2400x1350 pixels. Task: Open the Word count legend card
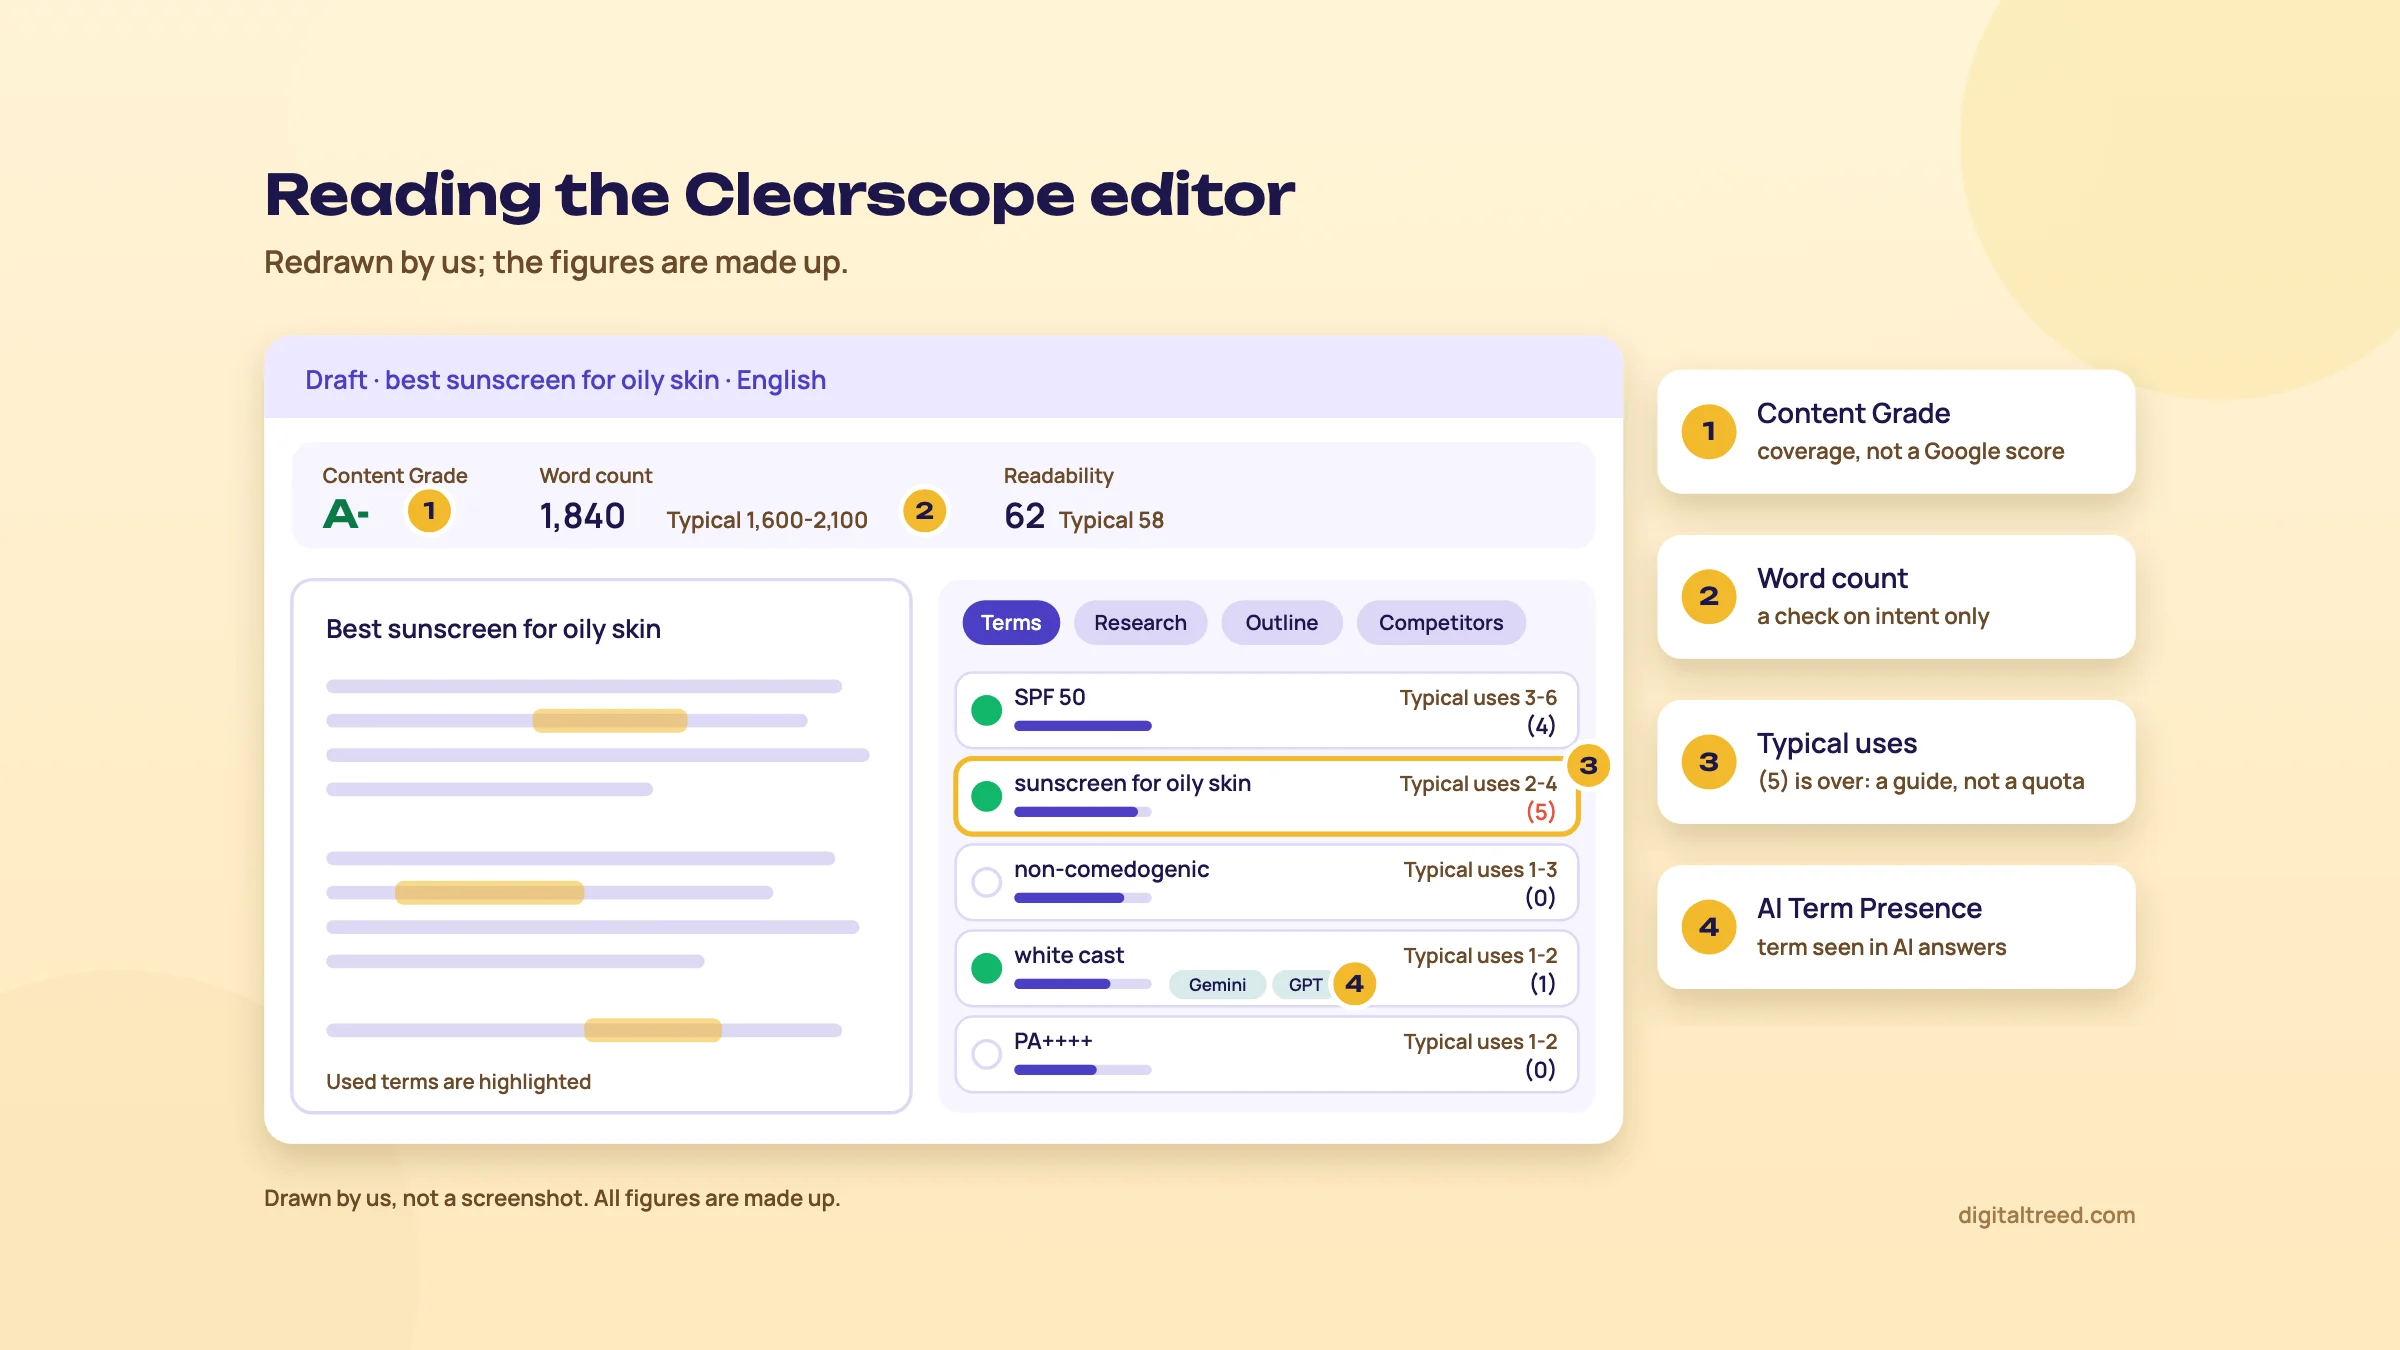[1896, 597]
